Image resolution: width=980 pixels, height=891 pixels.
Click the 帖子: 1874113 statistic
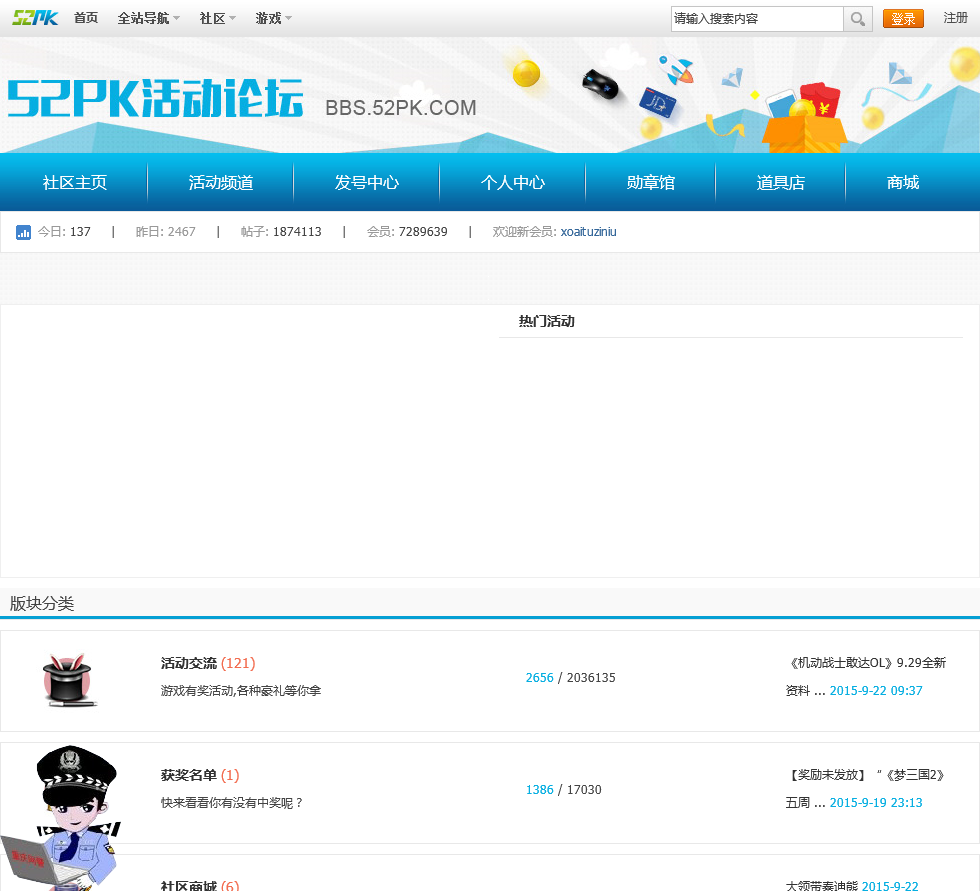(x=281, y=232)
